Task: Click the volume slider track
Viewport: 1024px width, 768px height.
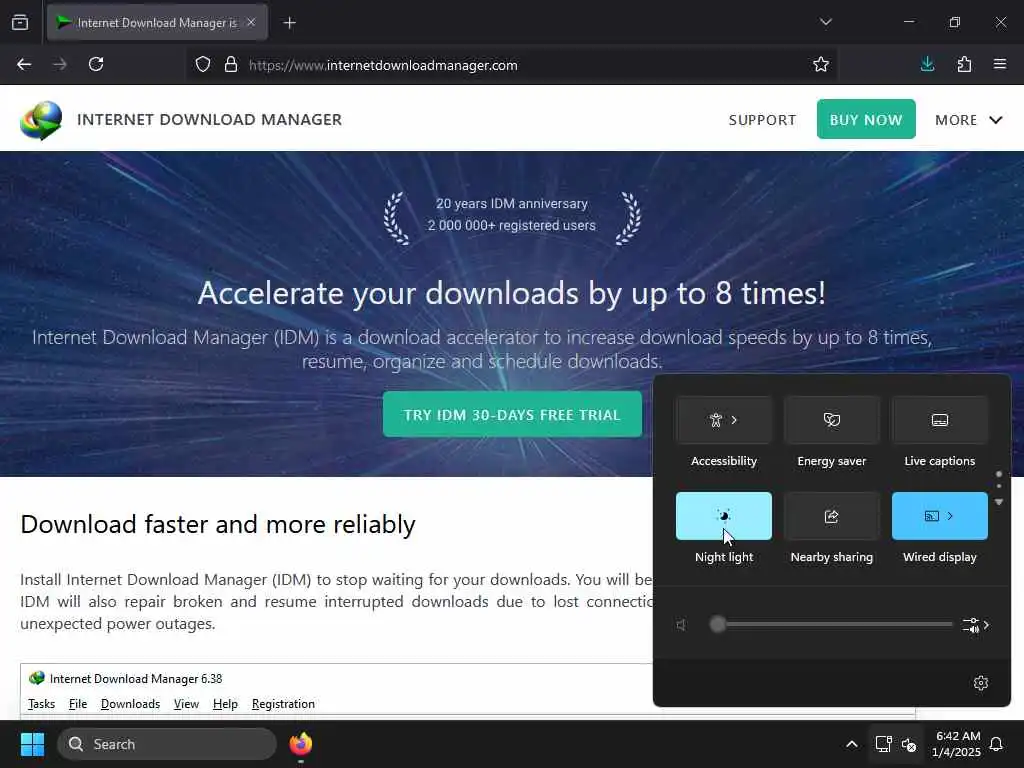Action: [831, 624]
